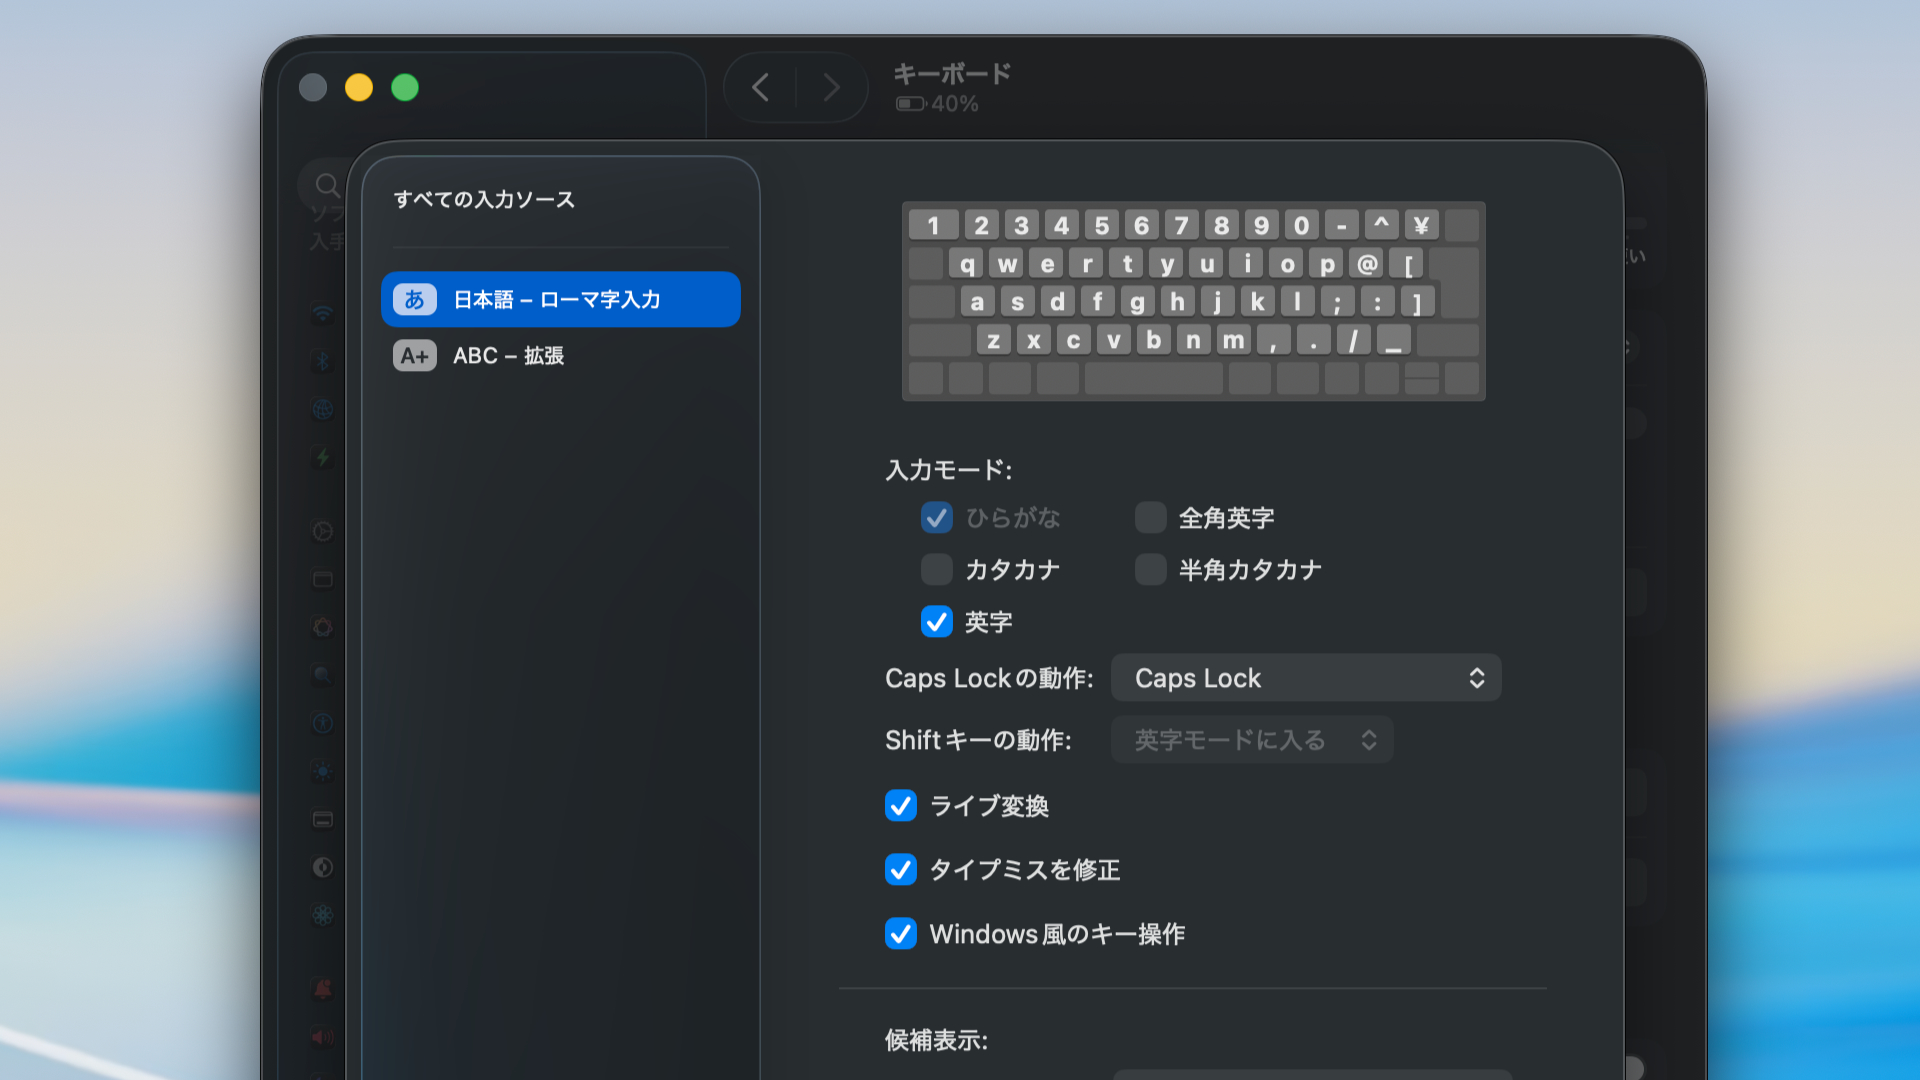Click the green zoom window button
1920x1080 pixels.
tap(405, 88)
